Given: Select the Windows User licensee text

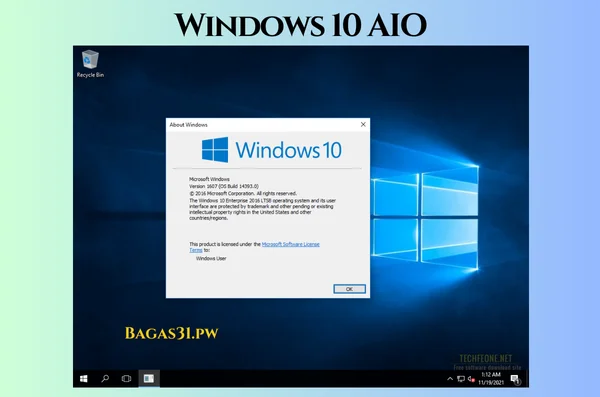Looking at the screenshot, I should pos(211,258).
